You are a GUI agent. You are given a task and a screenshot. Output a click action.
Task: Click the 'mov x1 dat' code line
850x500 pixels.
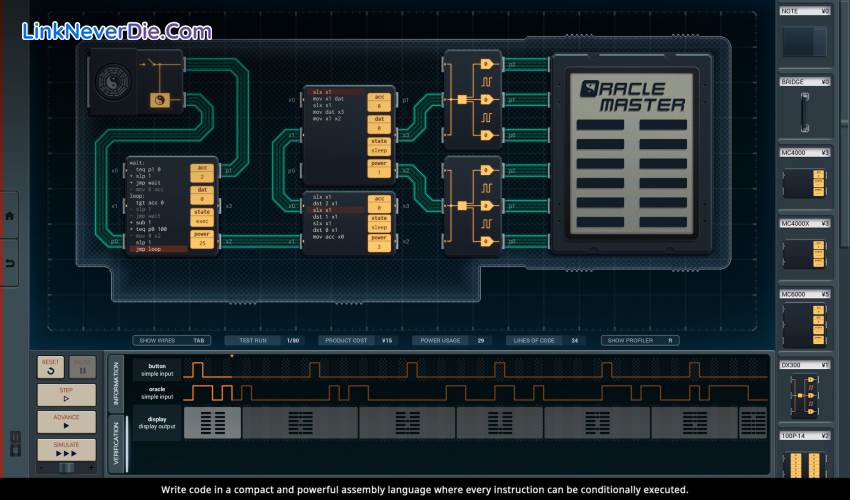pyautogui.click(x=328, y=99)
